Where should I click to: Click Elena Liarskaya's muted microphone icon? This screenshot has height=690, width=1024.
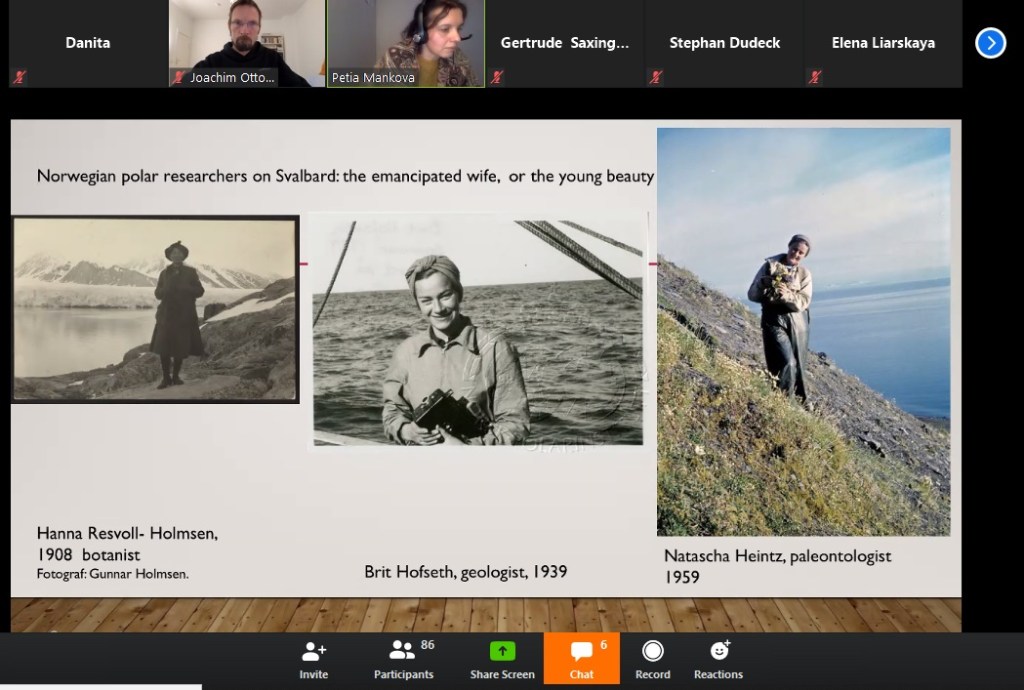(x=815, y=77)
